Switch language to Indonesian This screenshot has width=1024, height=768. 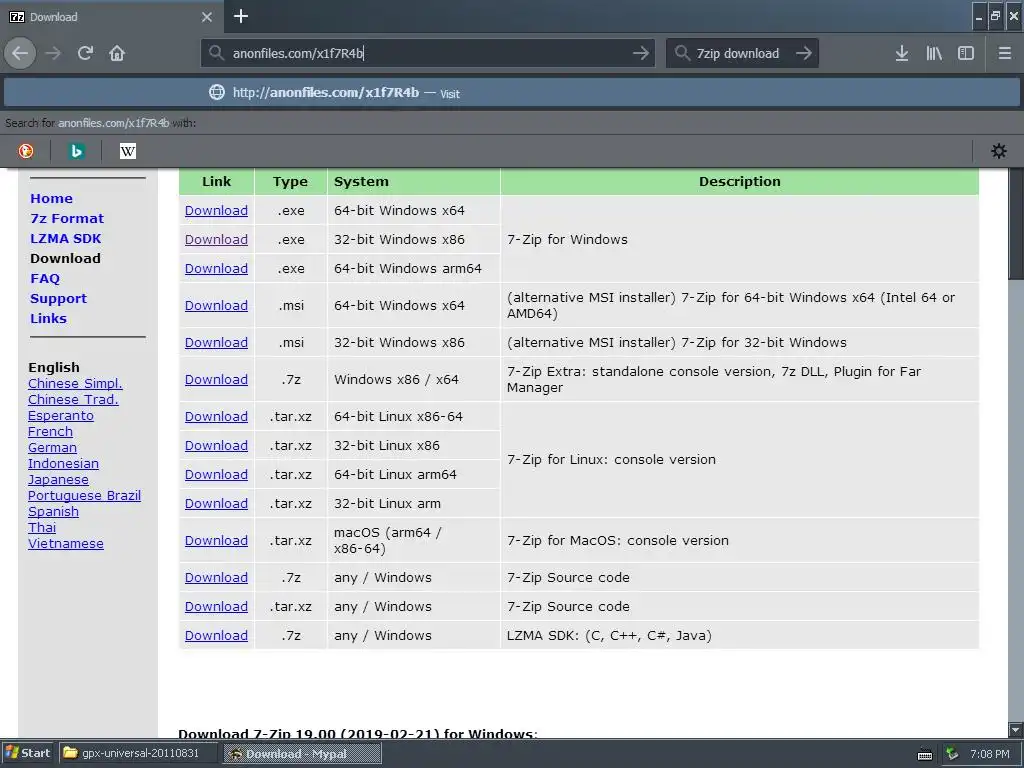pyautogui.click(x=63, y=464)
